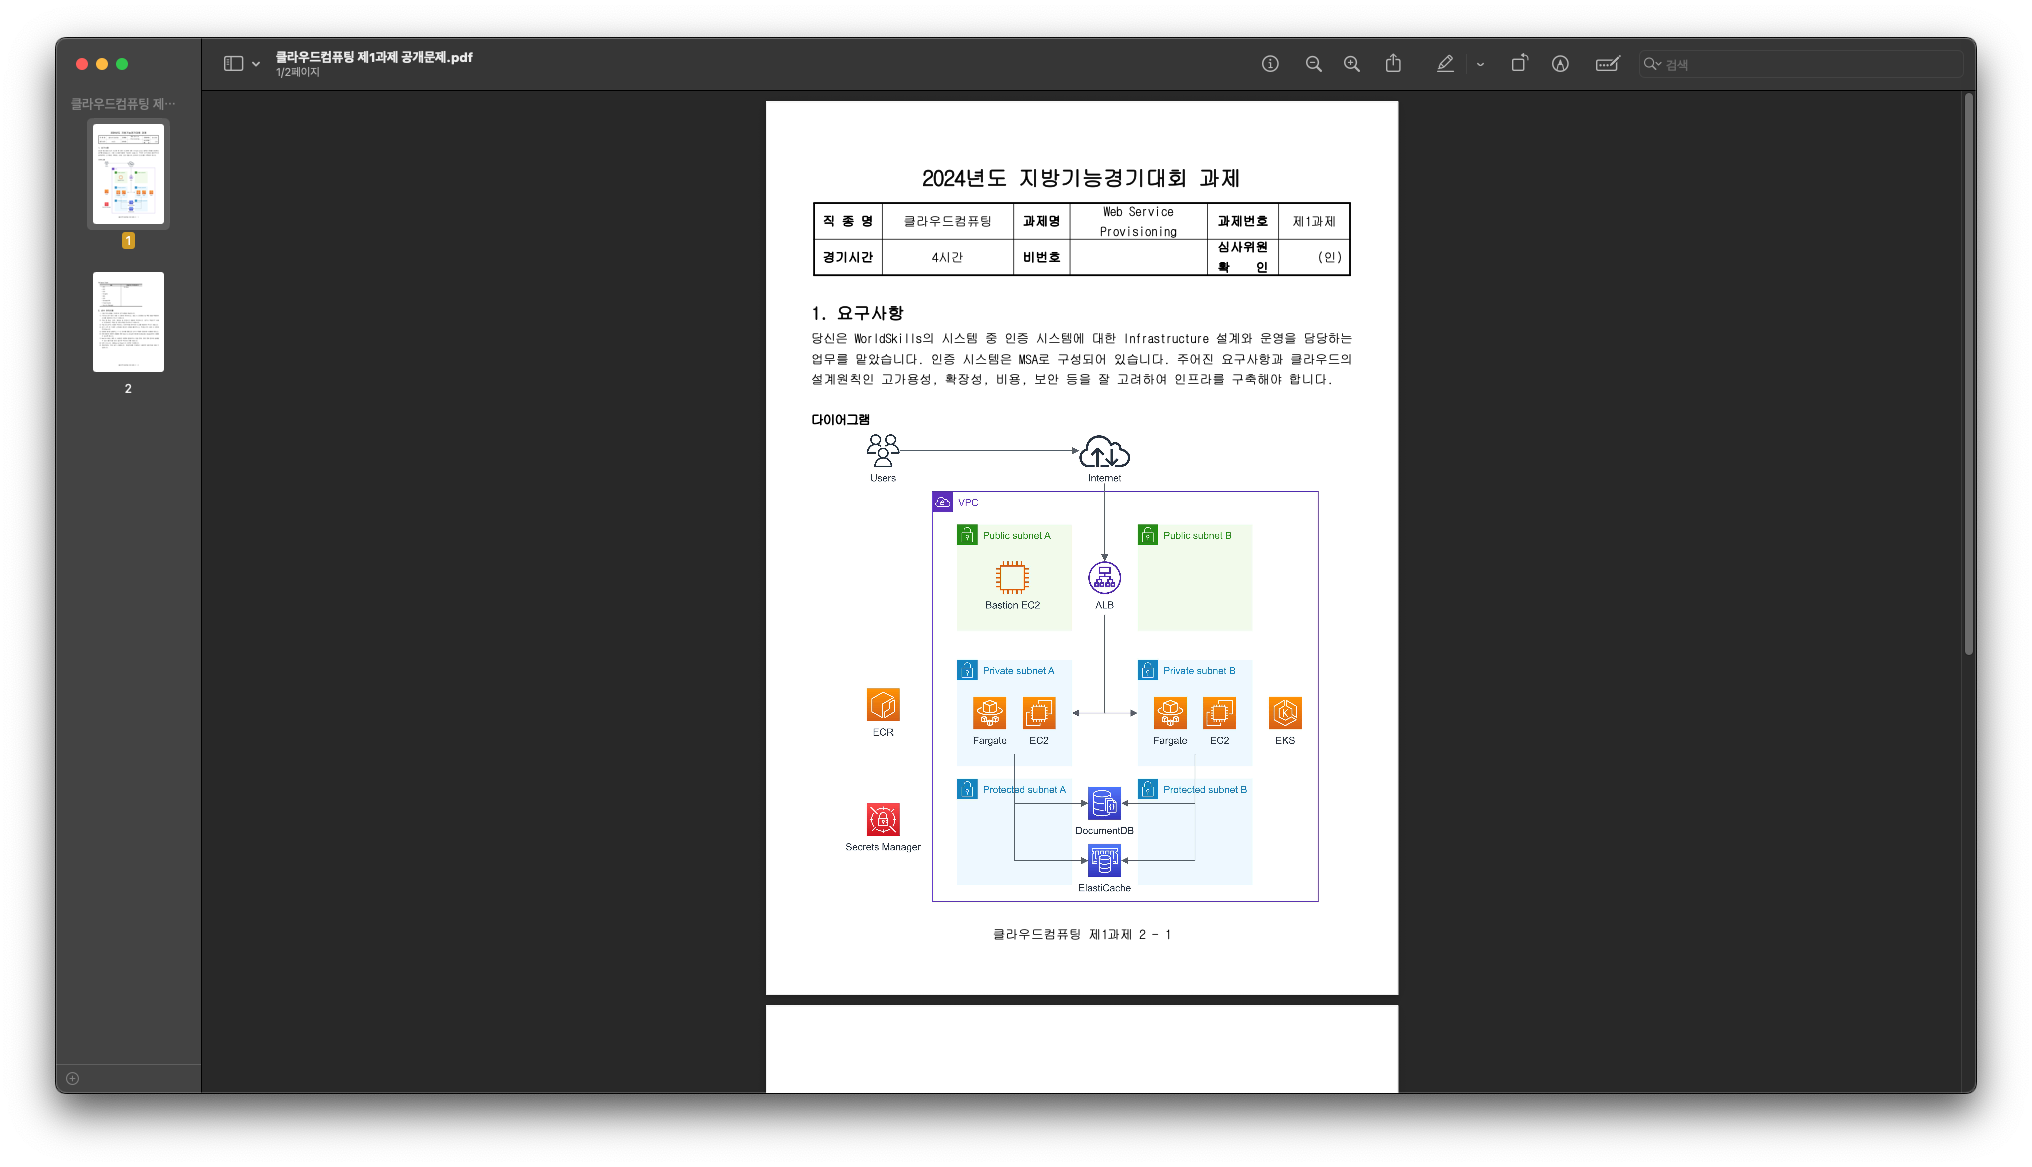Click the zoom in magnifier
The image size is (2032, 1167).
(x=1352, y=64)
